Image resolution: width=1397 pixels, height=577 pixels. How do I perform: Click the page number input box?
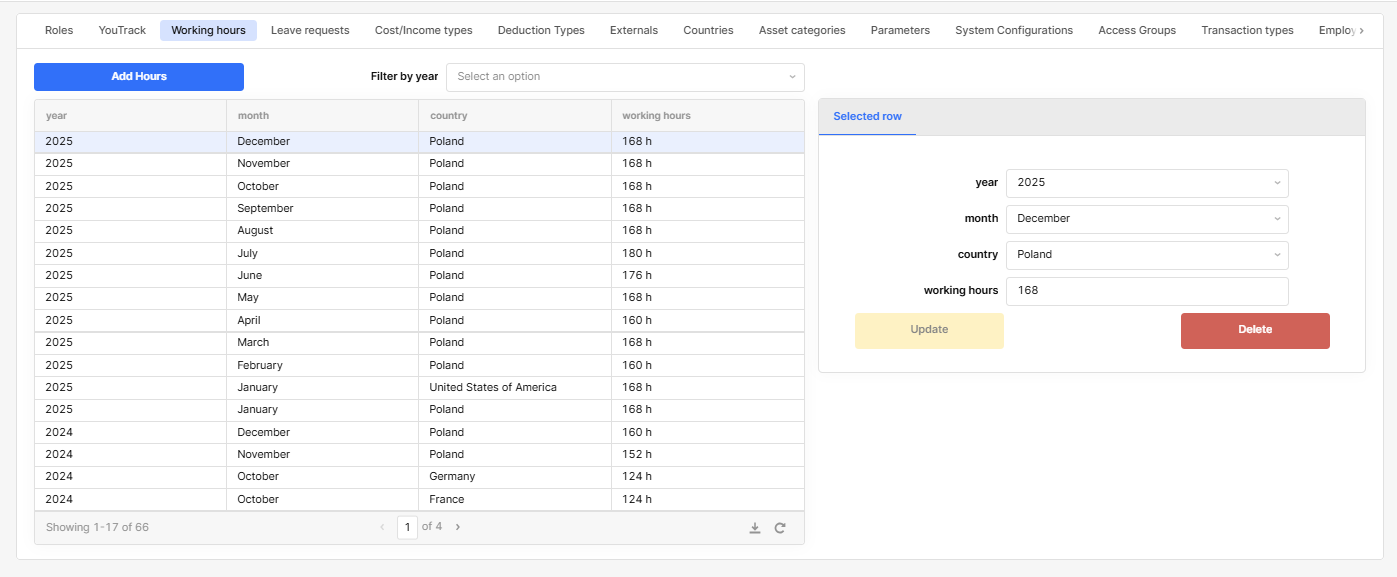coord(407,527)
